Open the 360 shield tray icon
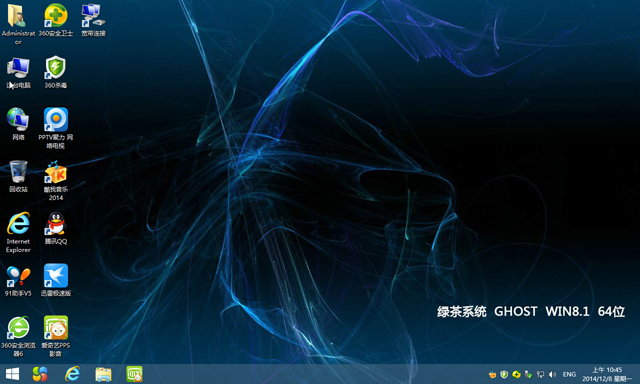 [x=504, y=374]
